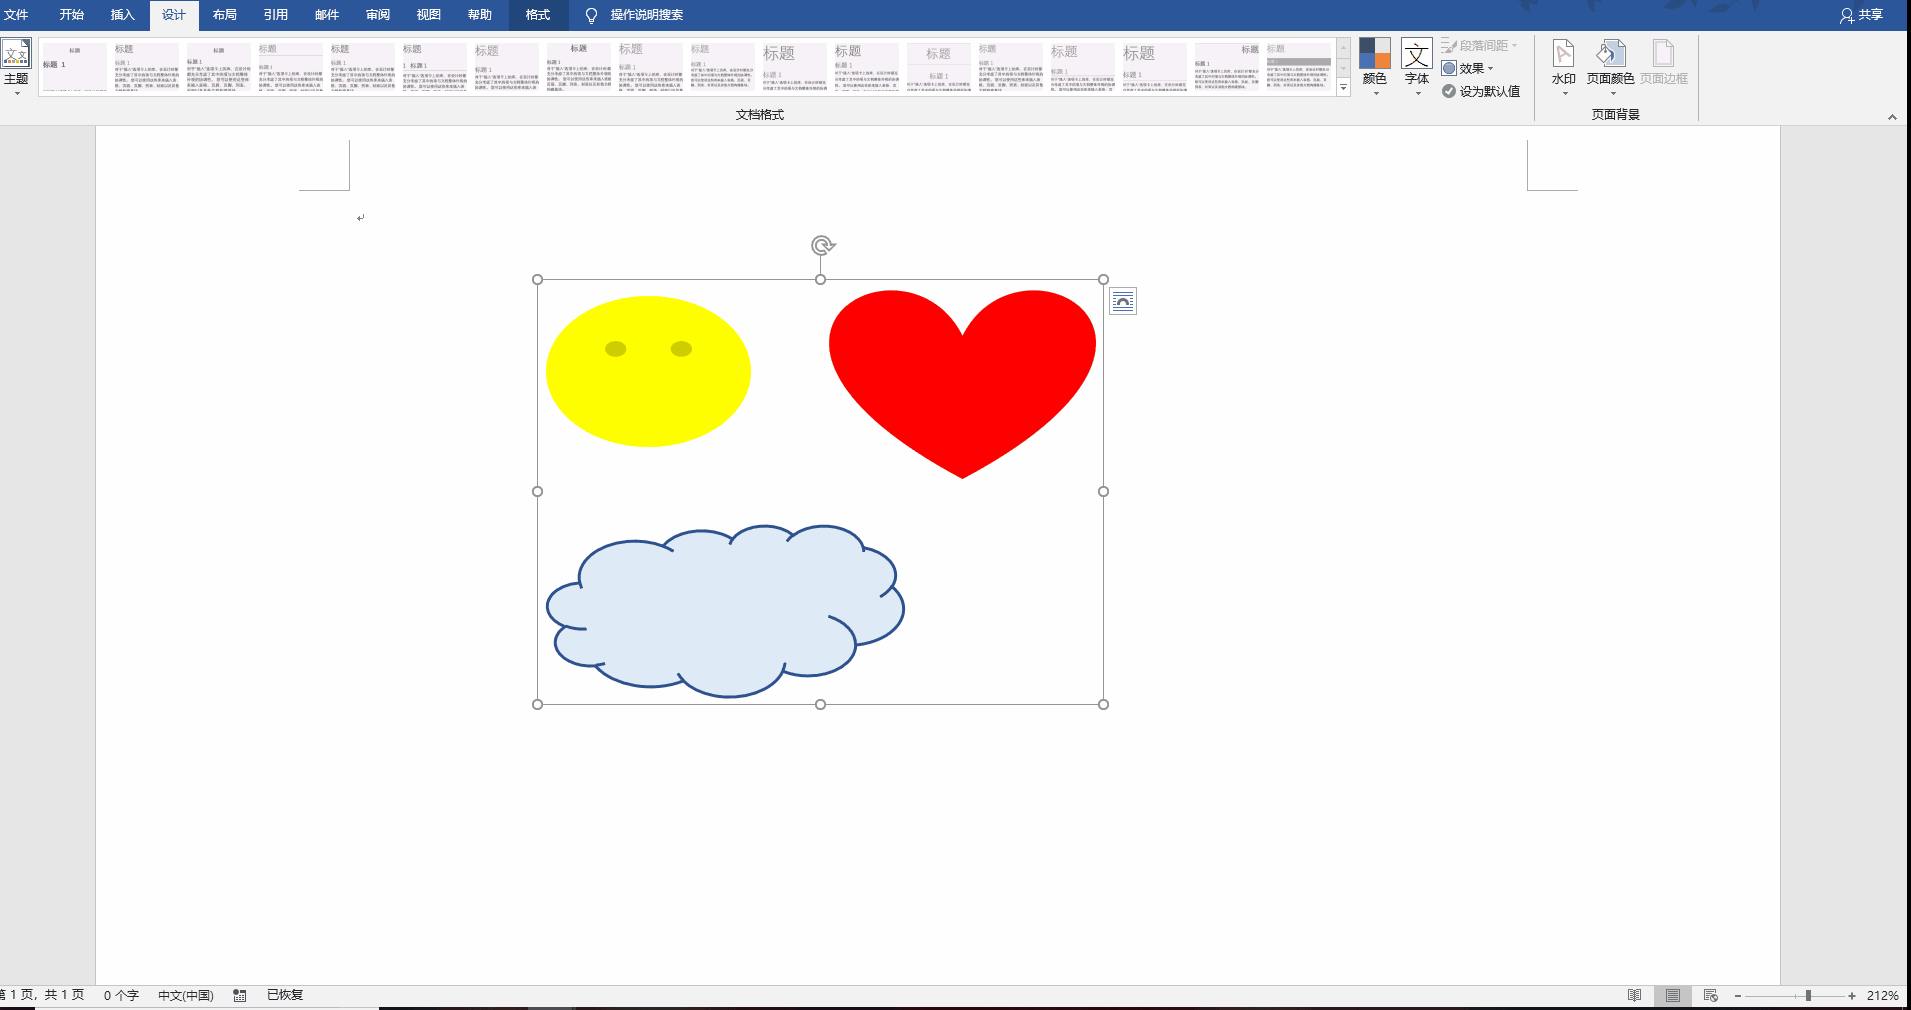Click the macro recording icon in status bar

coord(240,995)
